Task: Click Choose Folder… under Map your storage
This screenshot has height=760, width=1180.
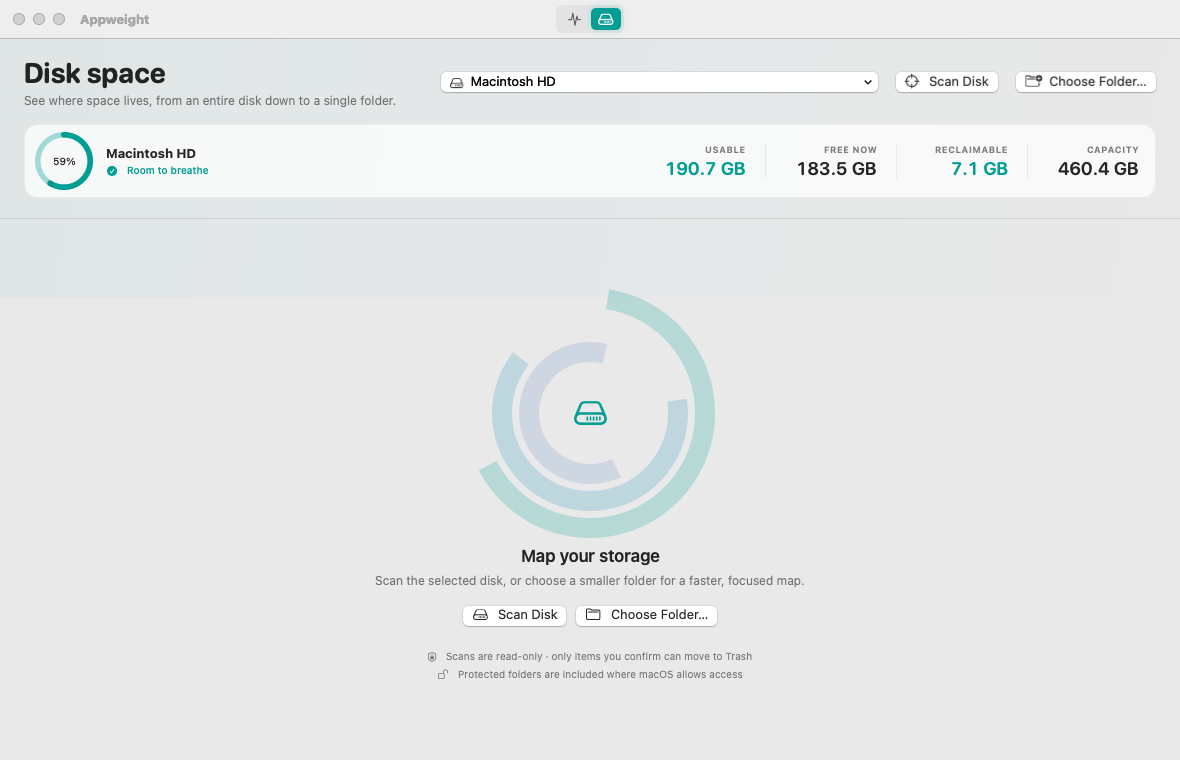Action: pyautogui.click(x=646, y=615)
